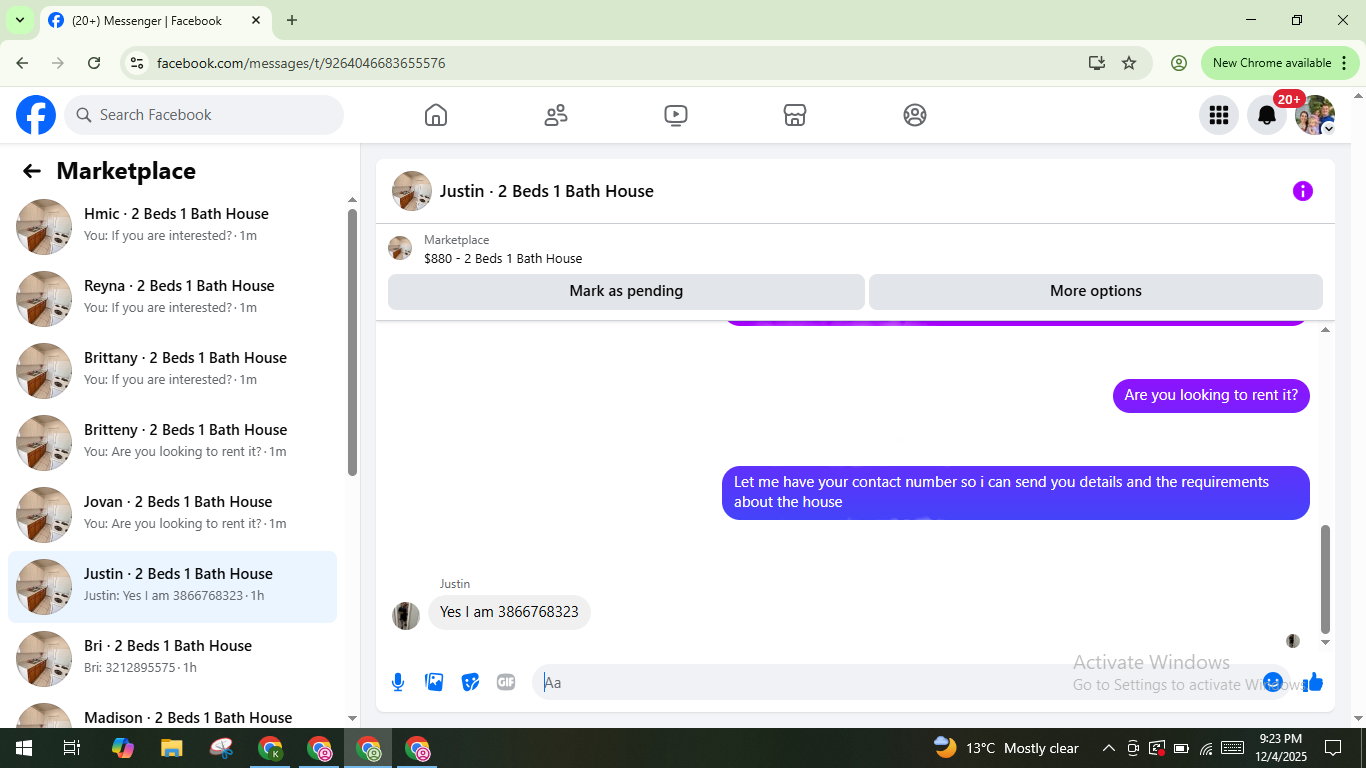1366x768 pixels.
Task: Open the Windows notification center icon
Action: [x=1333, y=748]
